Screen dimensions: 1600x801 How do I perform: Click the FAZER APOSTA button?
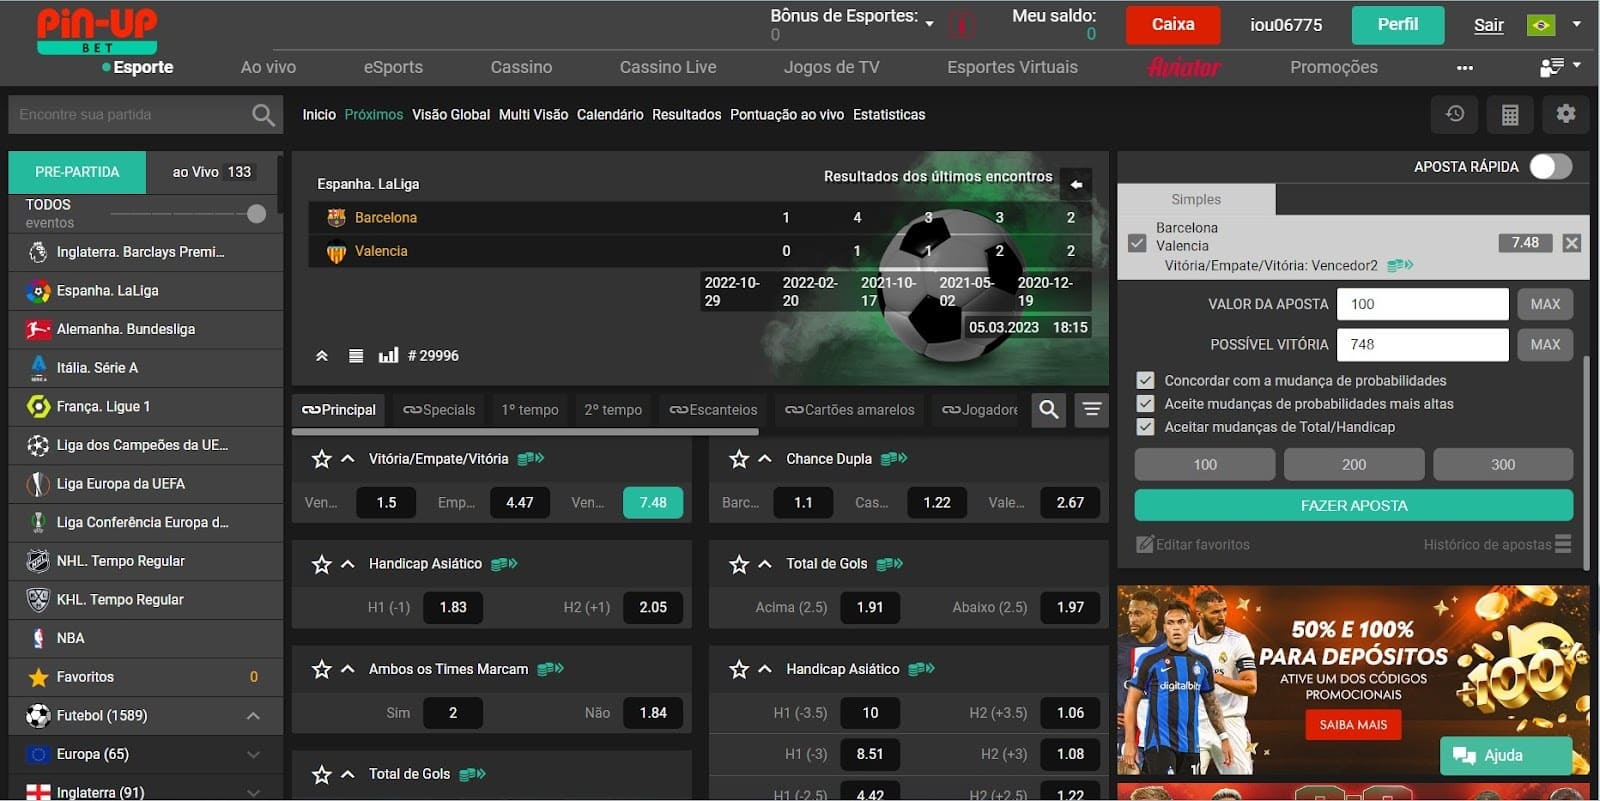coord(1354,505)
